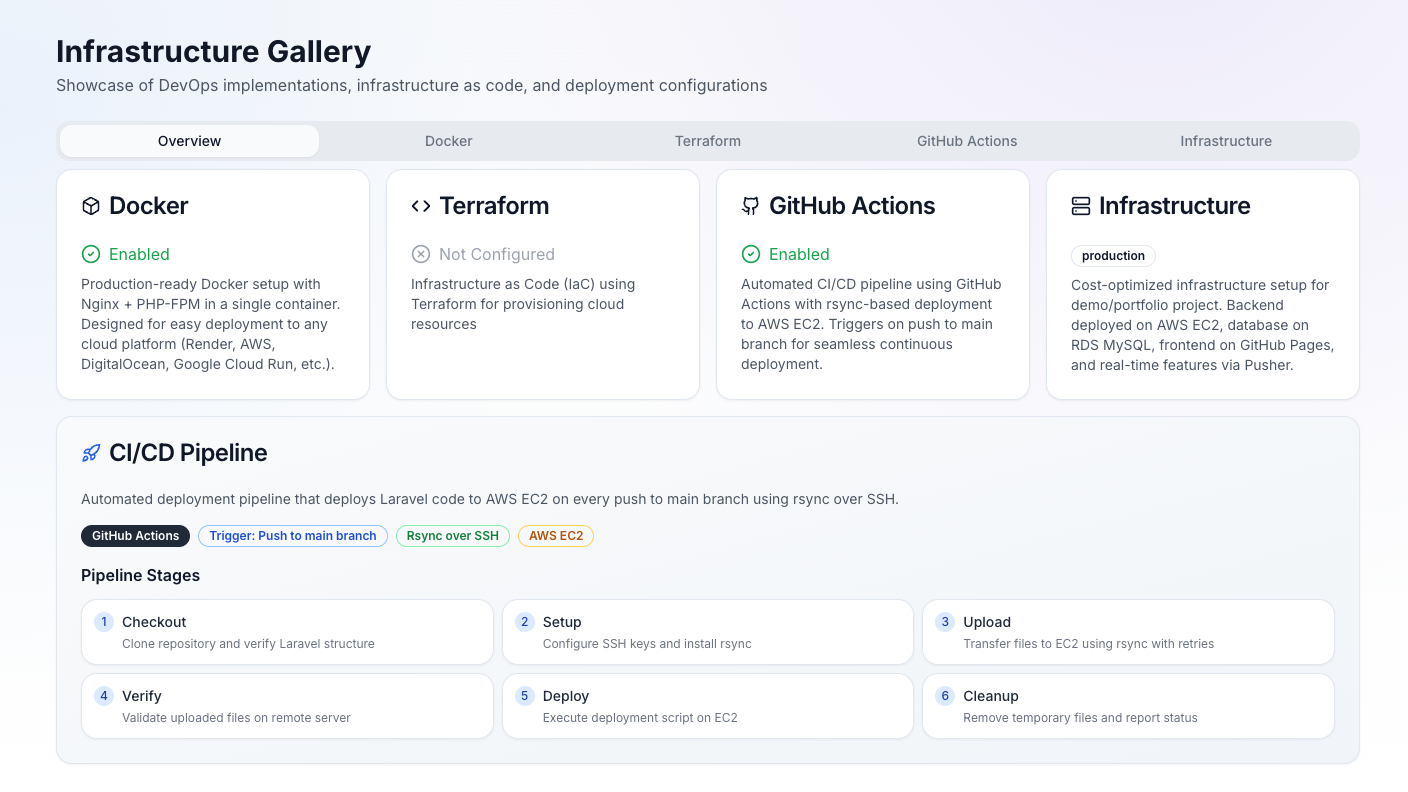Screen dimensions: 1408x792
Task: Click the Rsync over SSH tag
Action: click(x=453, y=536)
